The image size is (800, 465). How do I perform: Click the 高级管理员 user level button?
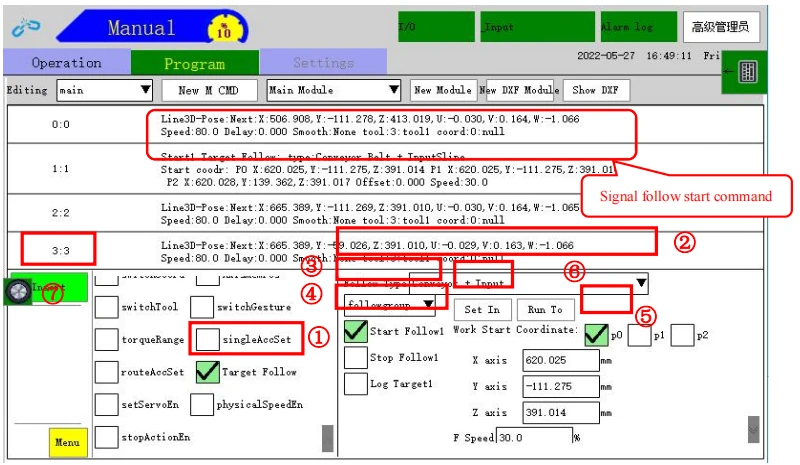(x=721, y=27)
